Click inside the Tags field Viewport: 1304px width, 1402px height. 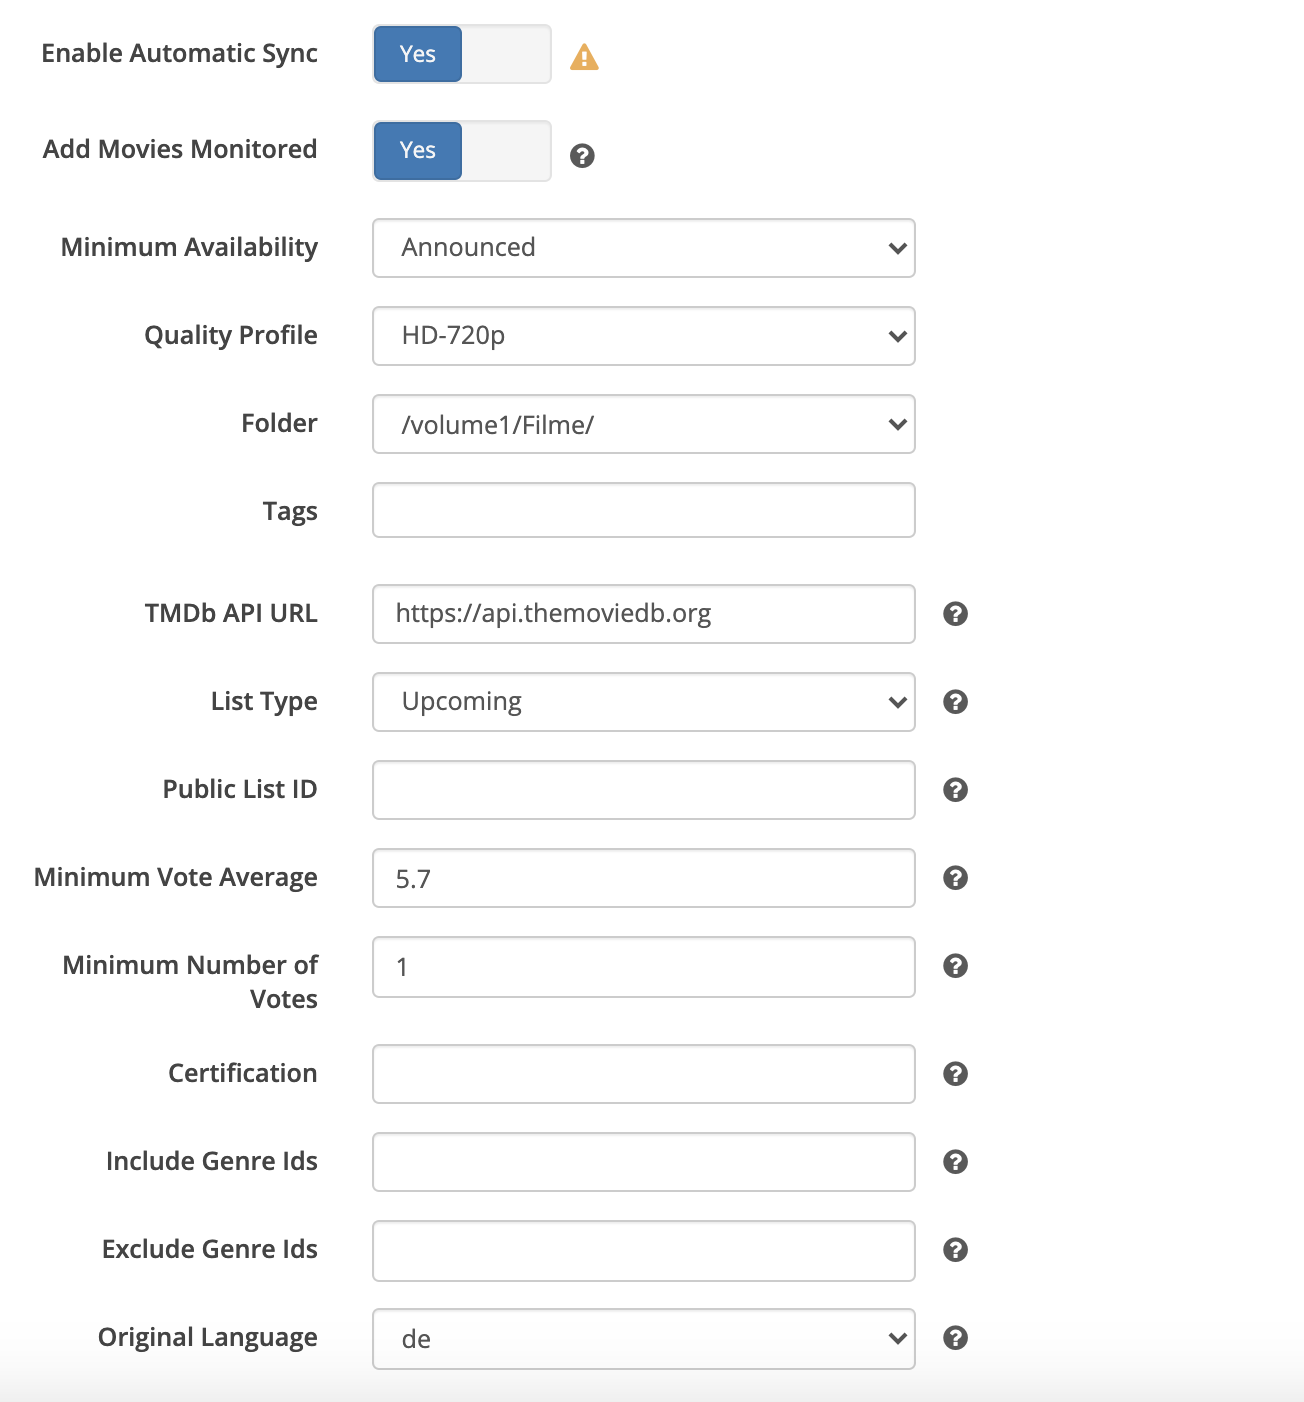tap(643, 510)
